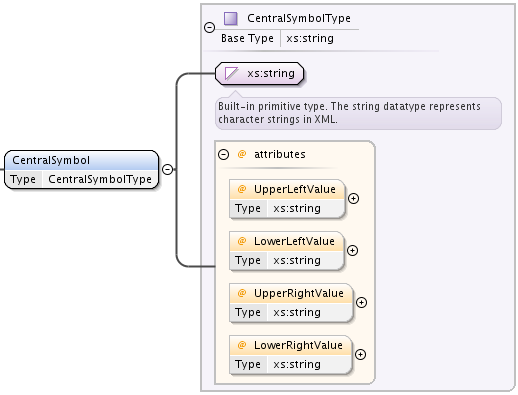Collapse the attributes group
The image size is (518, 395).
click(223, 154)
